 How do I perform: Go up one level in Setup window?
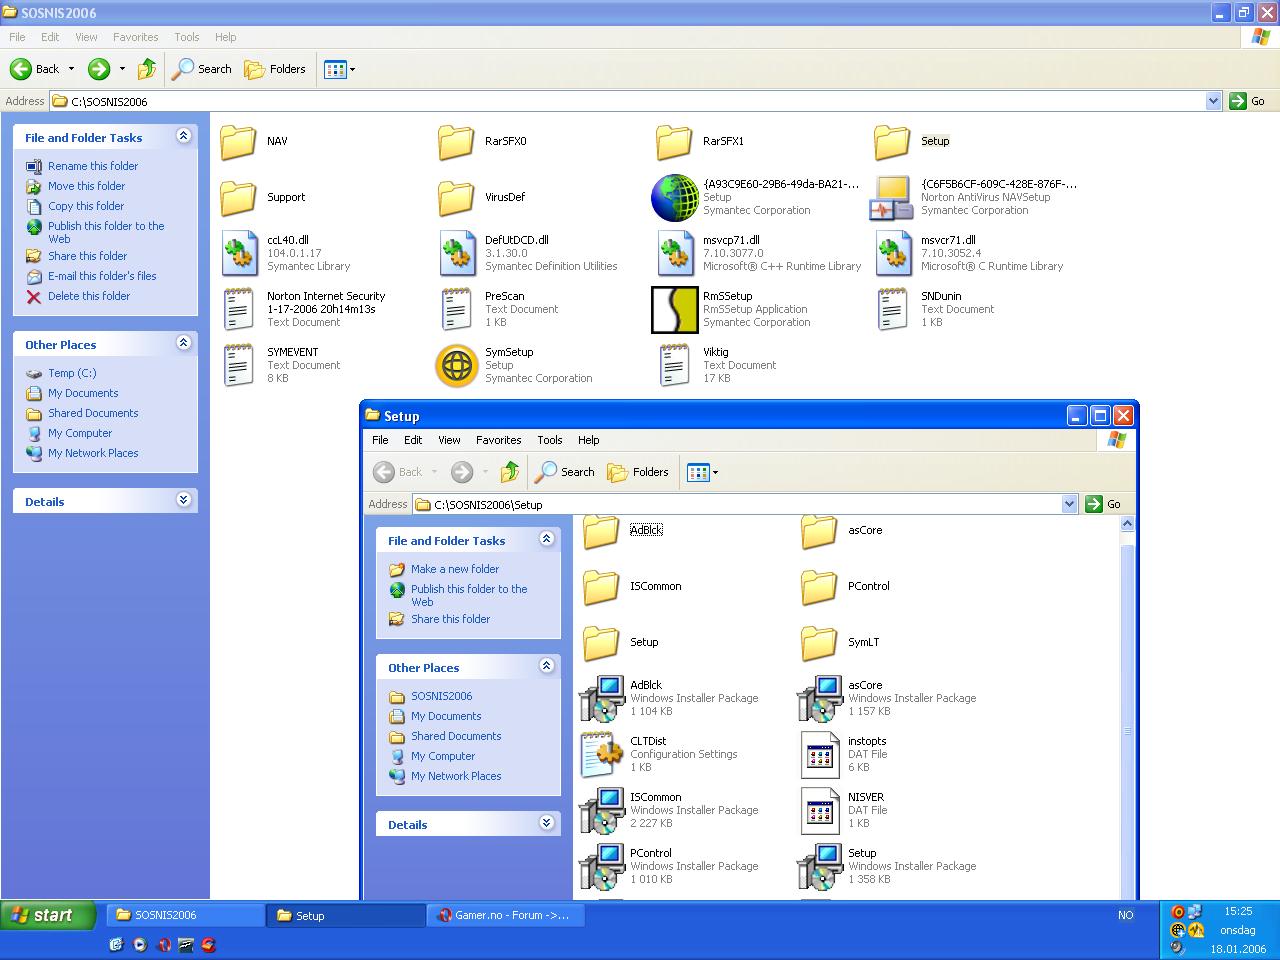point(510,472)
